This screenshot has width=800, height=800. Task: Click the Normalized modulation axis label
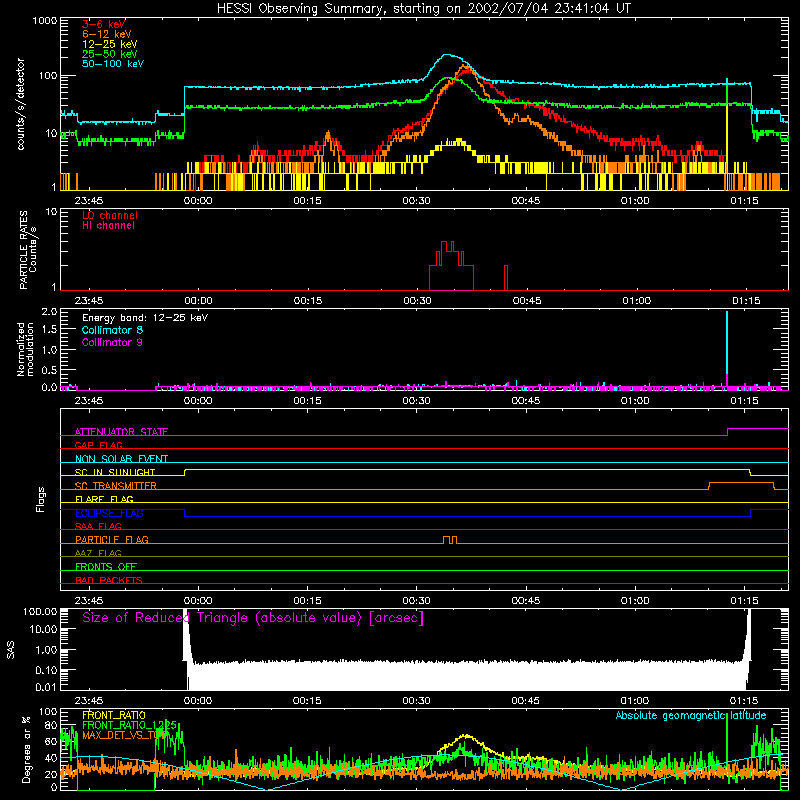click(x=25, y=349)
